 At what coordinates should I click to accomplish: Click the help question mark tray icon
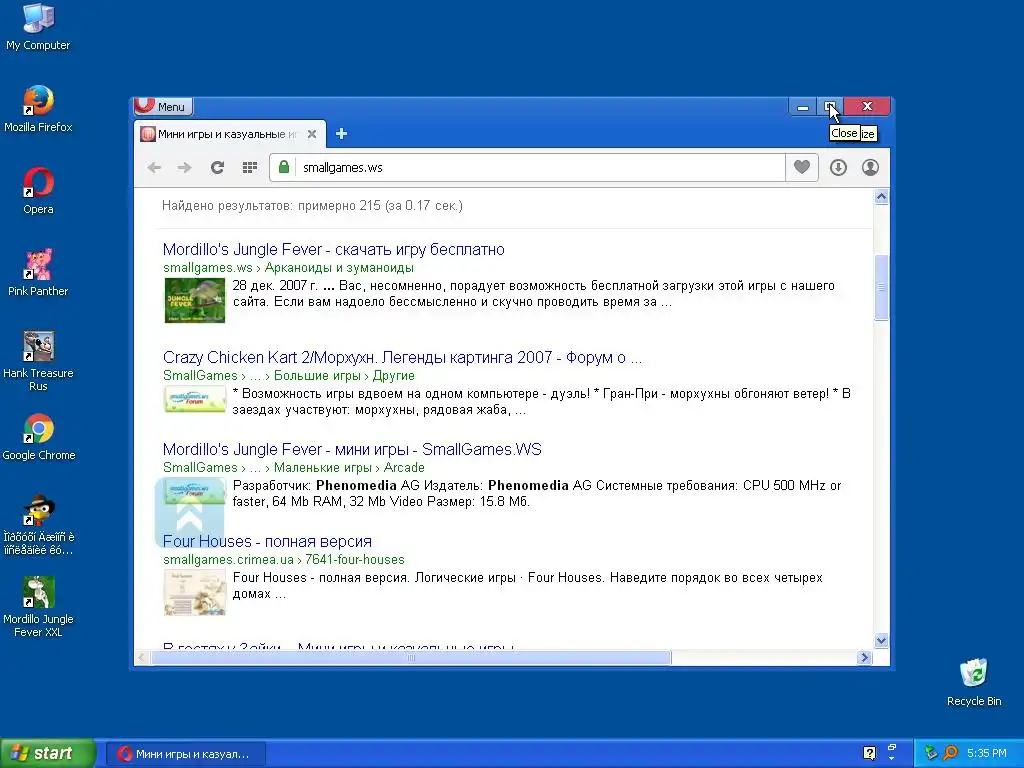869,753
